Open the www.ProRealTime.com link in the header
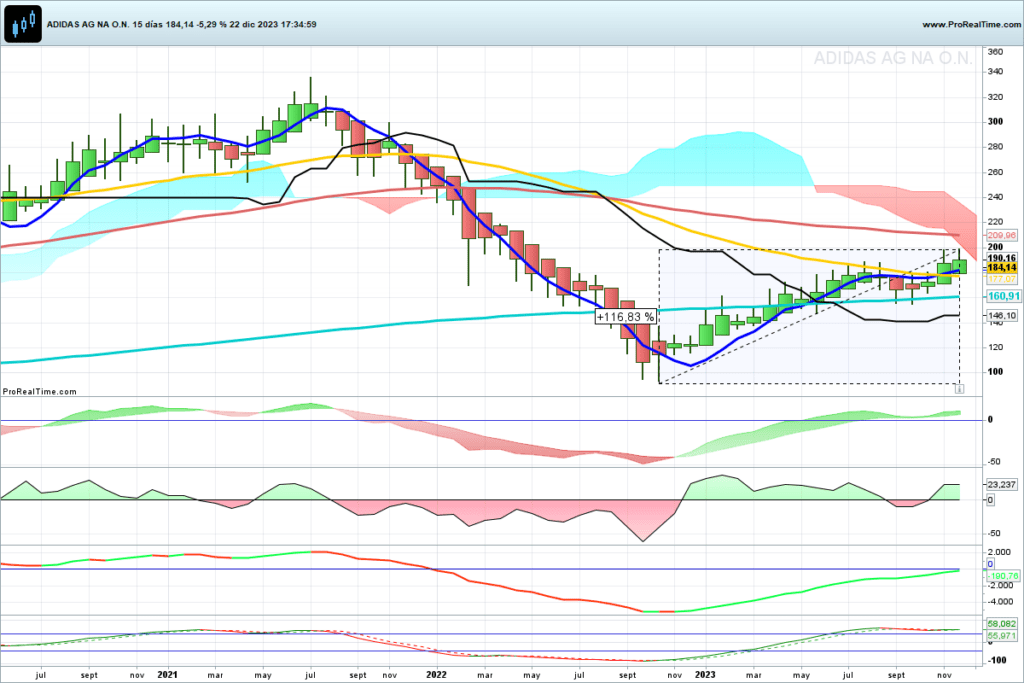Viewport: 1024px width, 683px height. click(x=971, y=24)
